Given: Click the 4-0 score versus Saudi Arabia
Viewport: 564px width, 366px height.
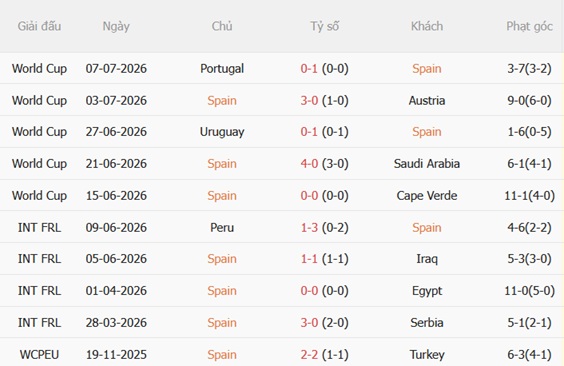Looking at the screenshot, I should pos(309,164).
